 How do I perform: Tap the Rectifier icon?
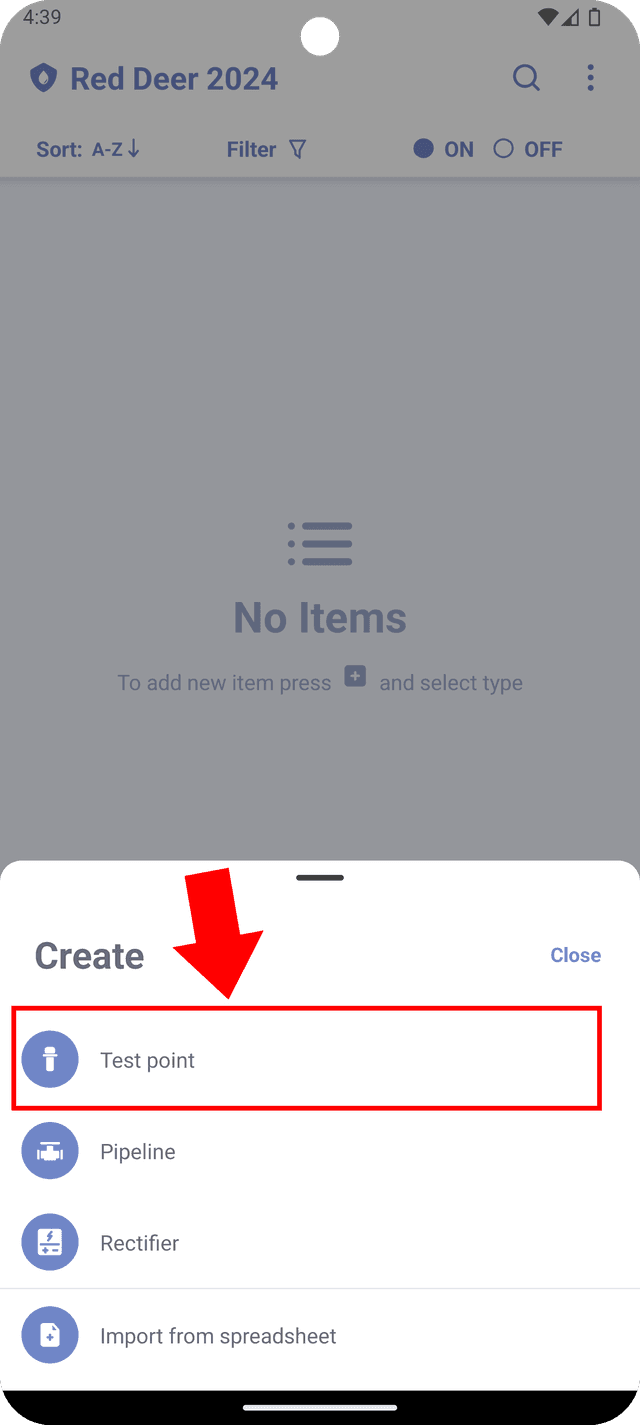[50, 1243]
